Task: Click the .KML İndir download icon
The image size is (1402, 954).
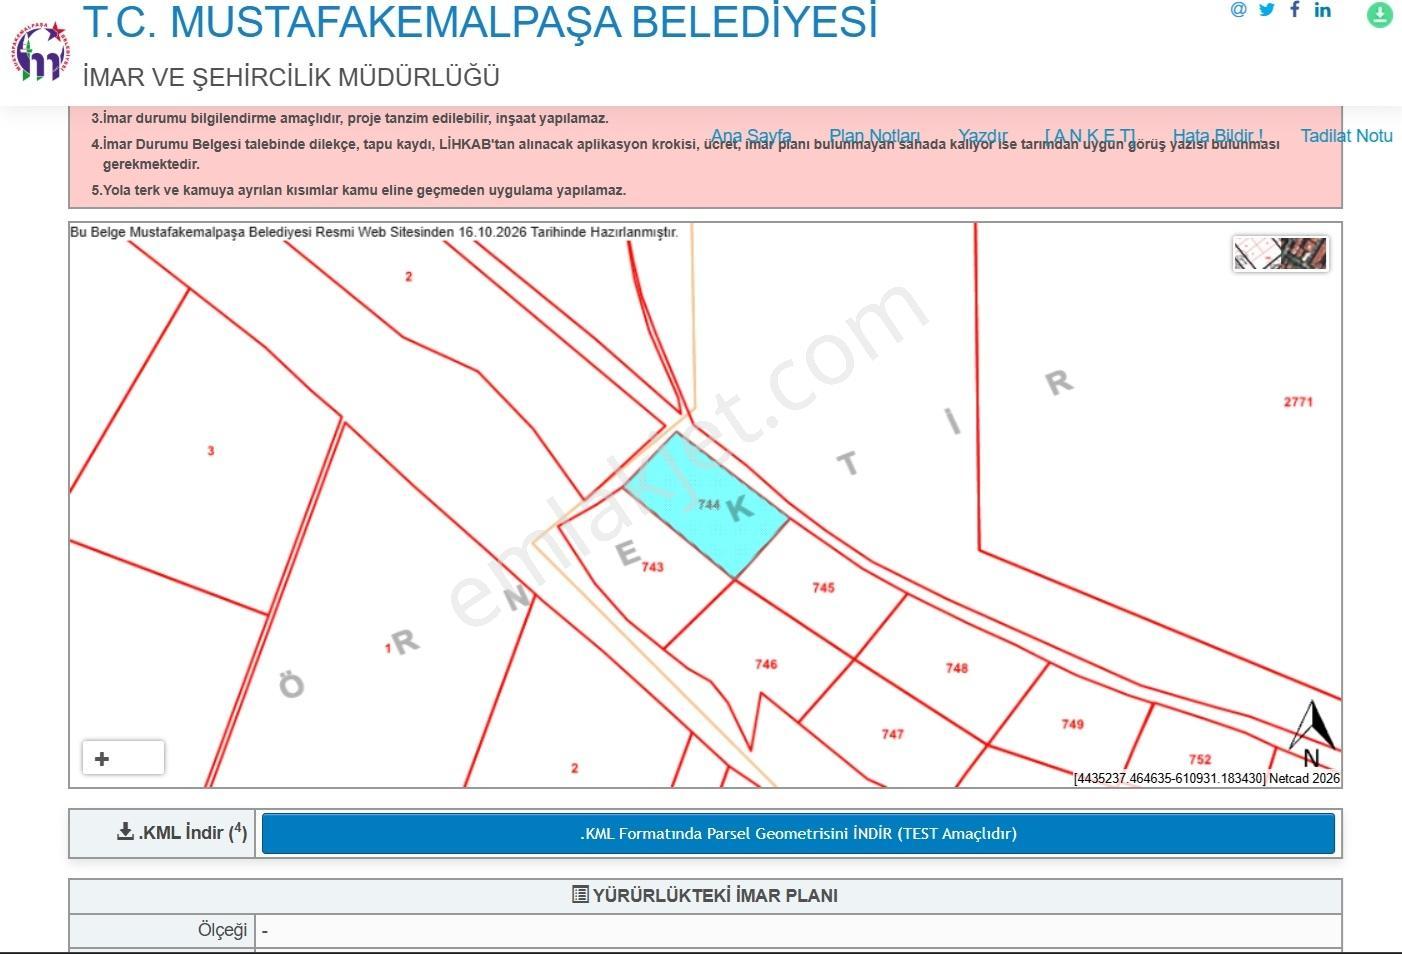Action: (x=126, y=831)
